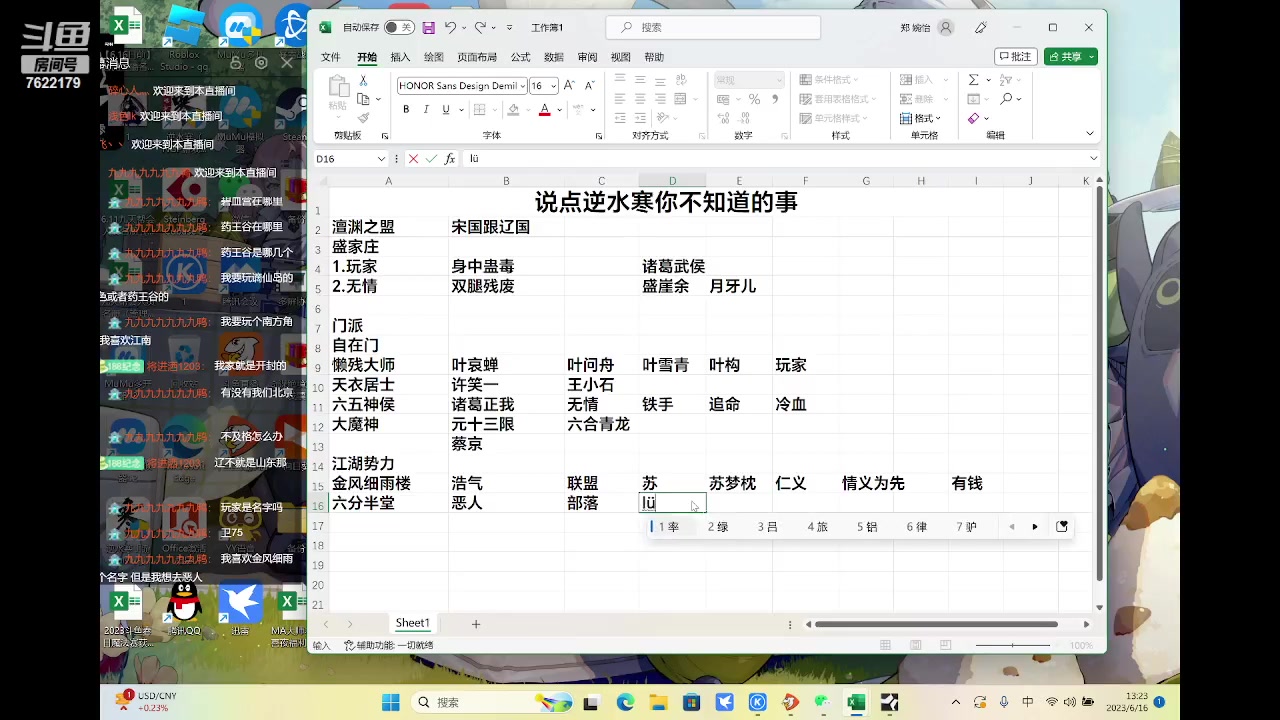This screenshot has height=720, width=1280.
Task: Click the 批注 comments button
Action: pos(1015,57)
